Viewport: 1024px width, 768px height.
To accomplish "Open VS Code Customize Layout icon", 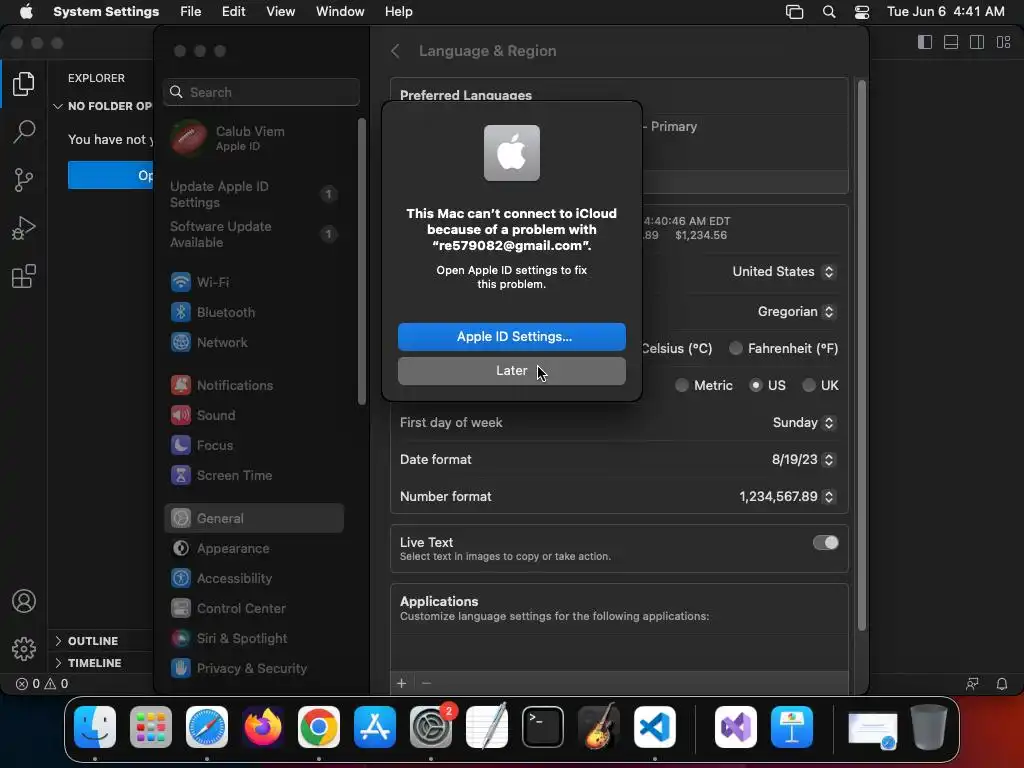I will 1004,42.
